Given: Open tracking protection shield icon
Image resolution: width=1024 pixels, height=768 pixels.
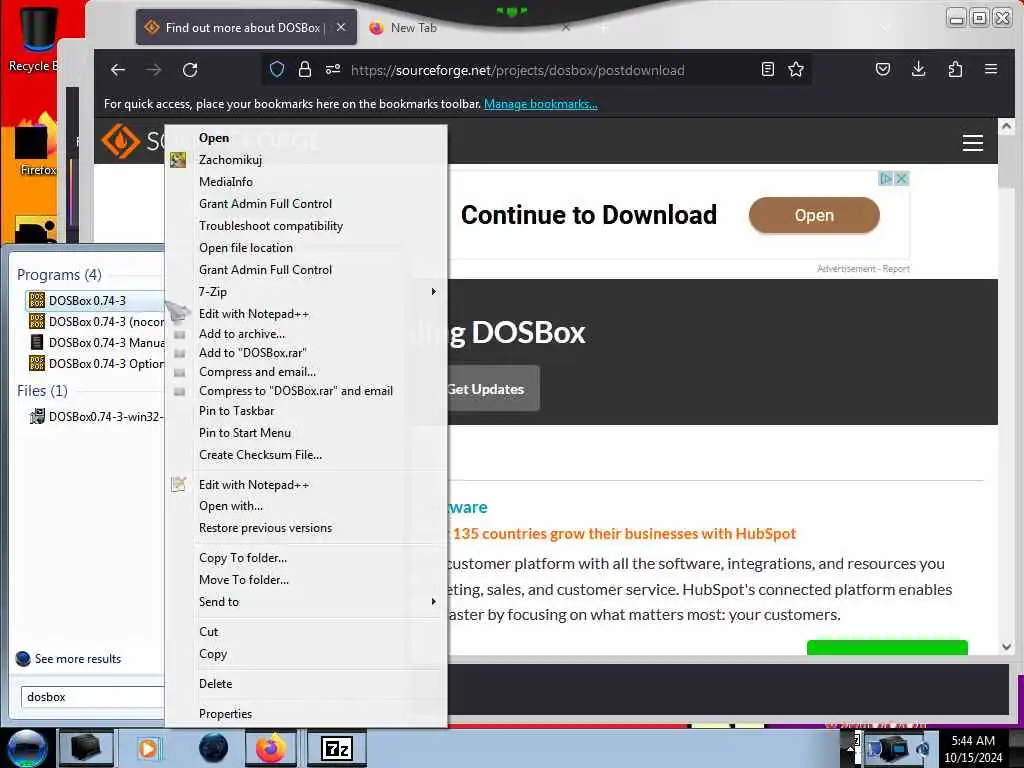Looking at the screenshot, I should point(276,69).
